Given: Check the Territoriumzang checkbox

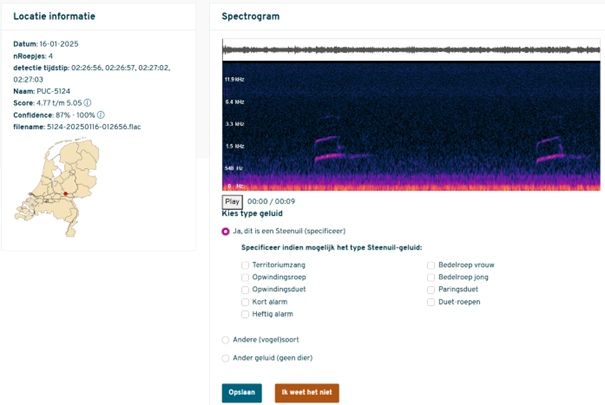Looking at the screenshot, I should pyautogui.click(x=245, y=265).
